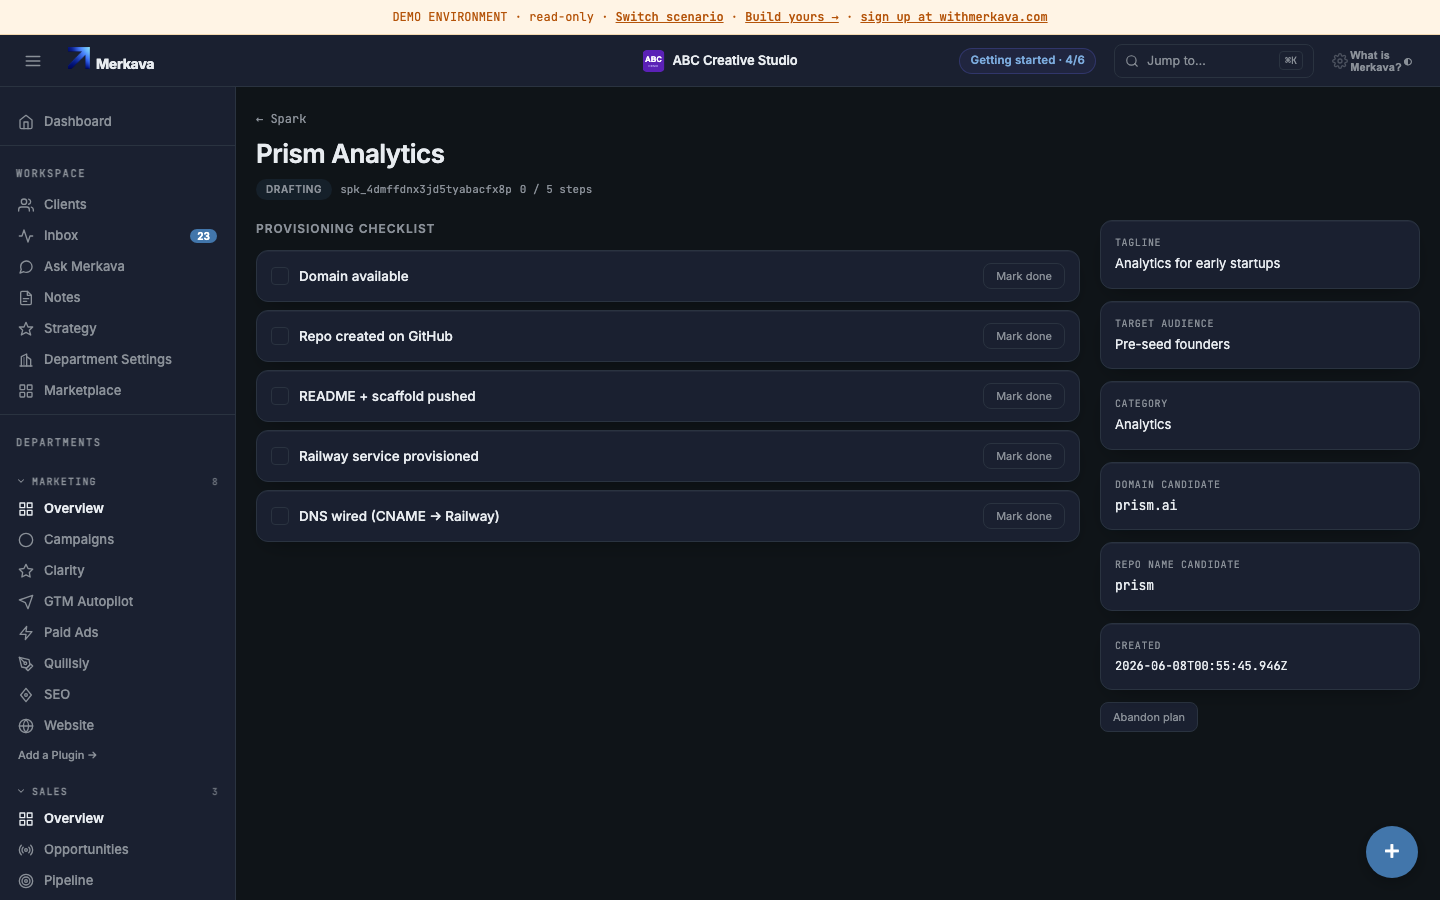Image resolution: width=1440 pixels, height=900 pixels.
Task: Click the DRAFTING status badge
Action: tap(294, 189)
